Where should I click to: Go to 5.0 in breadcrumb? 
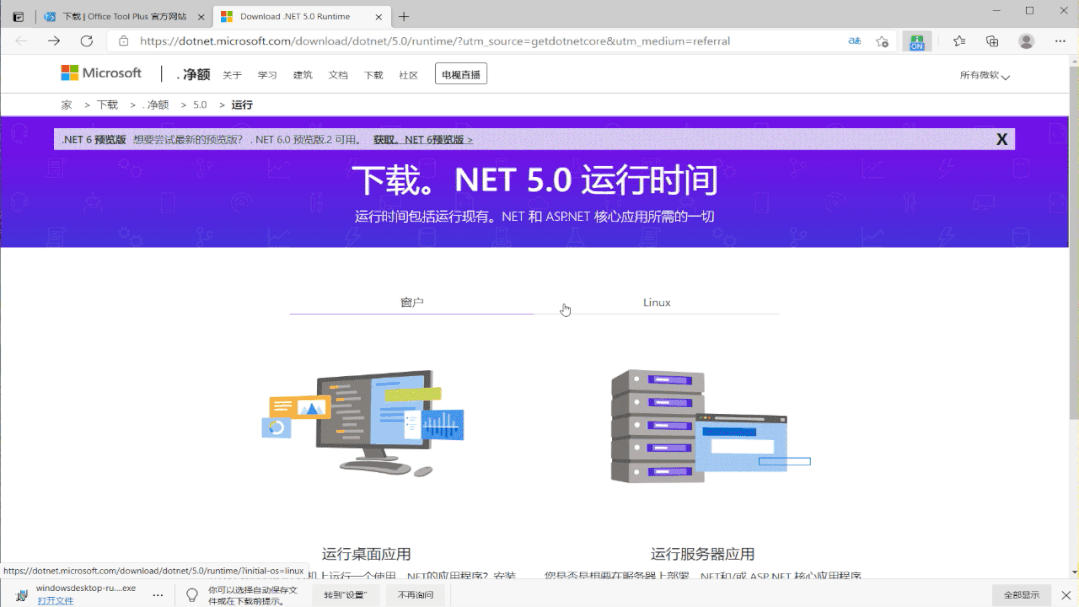tap(200, 105)
